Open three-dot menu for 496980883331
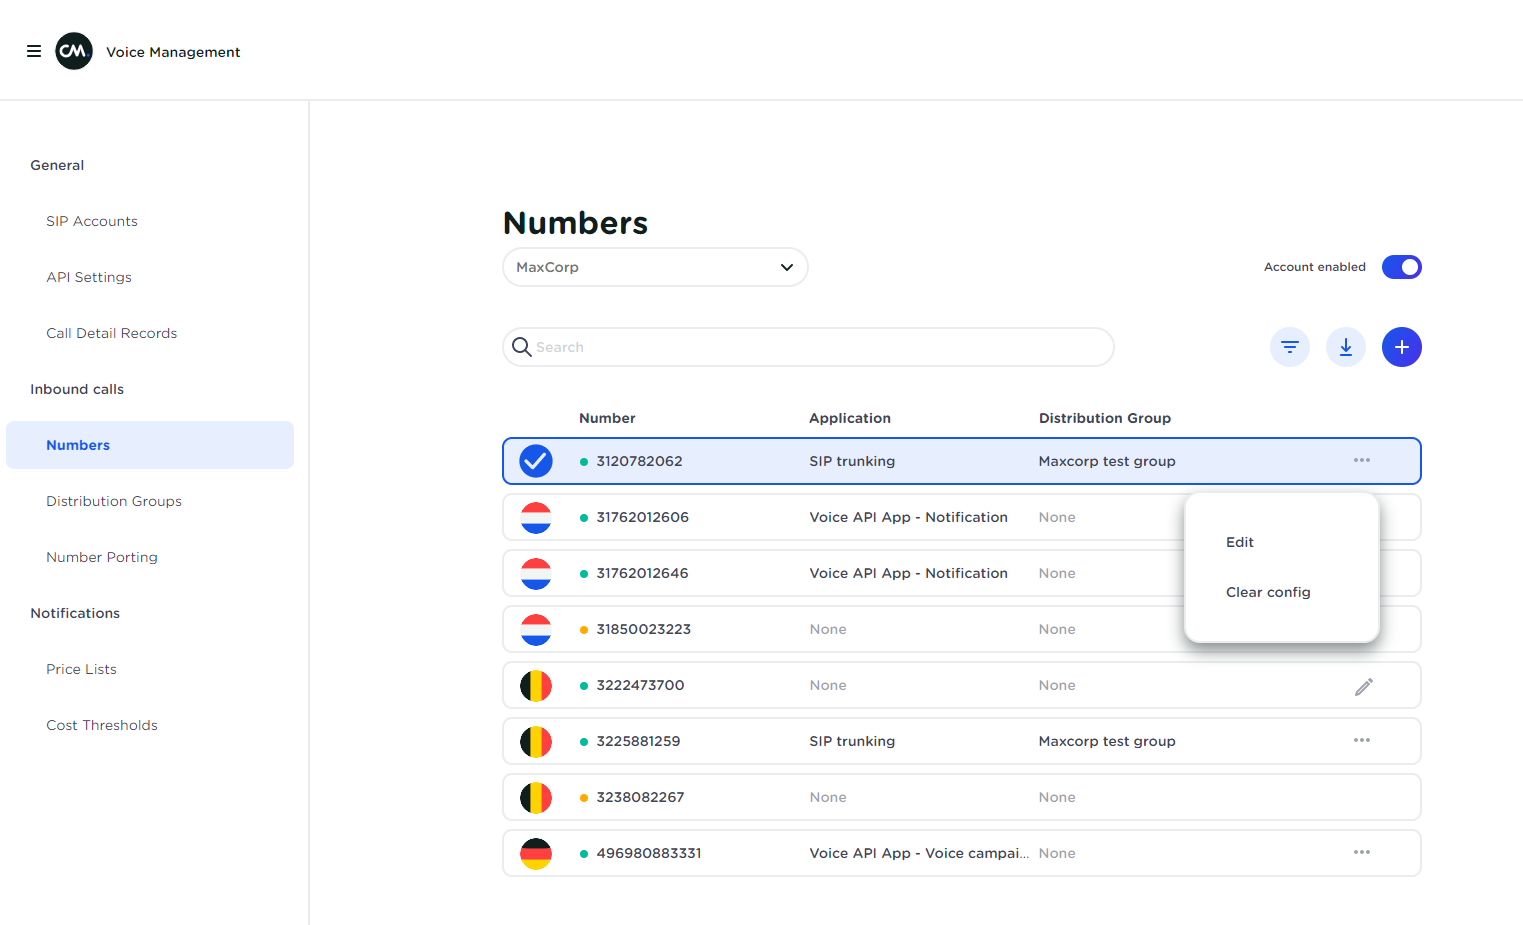The image size is (1523, 925). tap(1361, 853)
